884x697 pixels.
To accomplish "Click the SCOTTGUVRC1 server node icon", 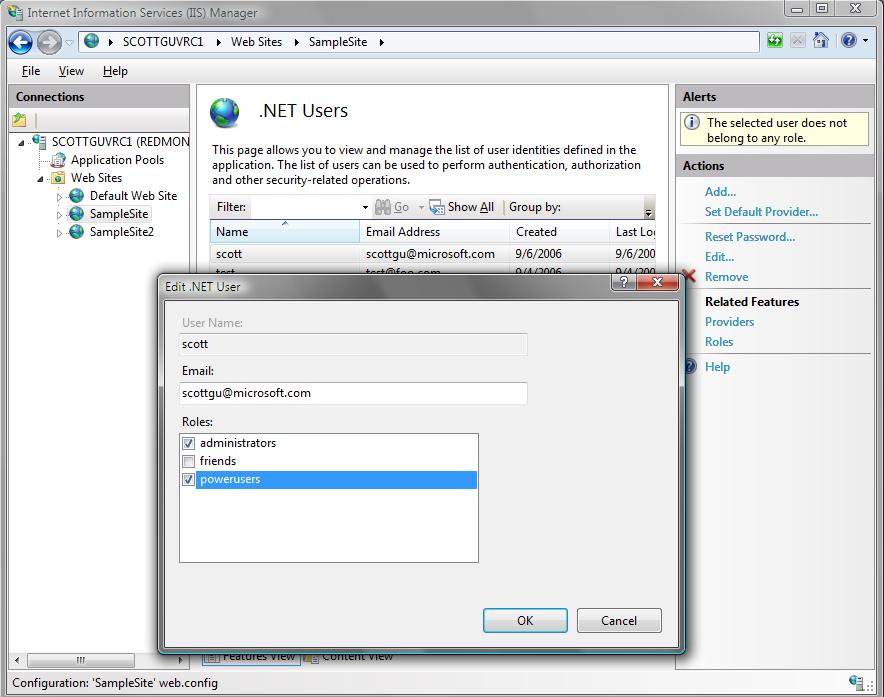I will [x=39, y=142].
